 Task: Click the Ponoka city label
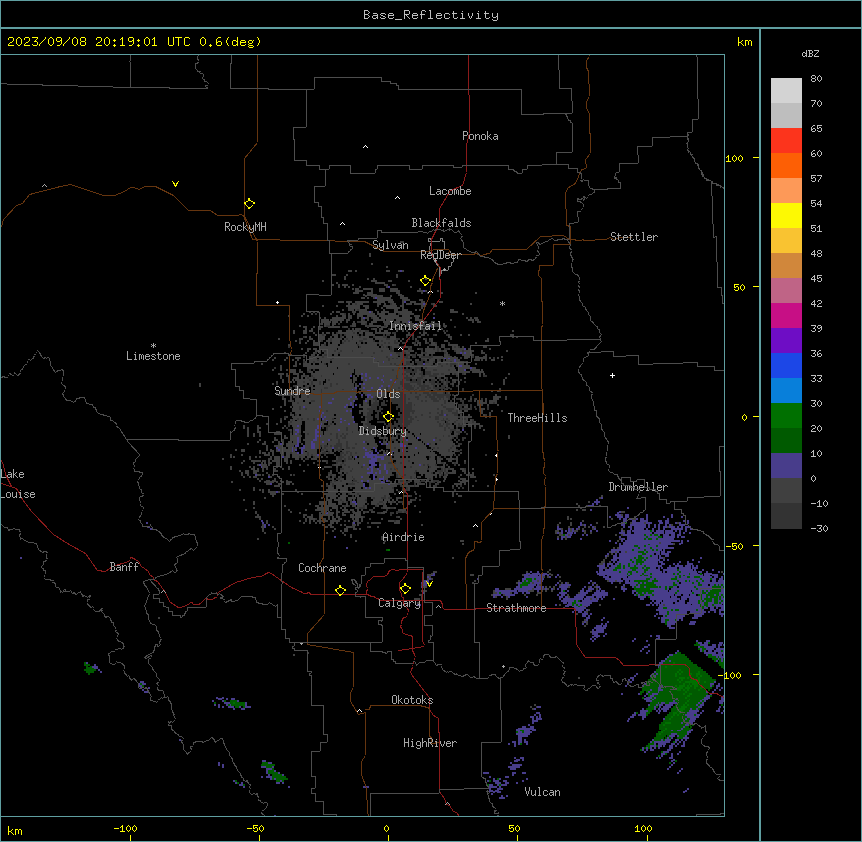480,136
